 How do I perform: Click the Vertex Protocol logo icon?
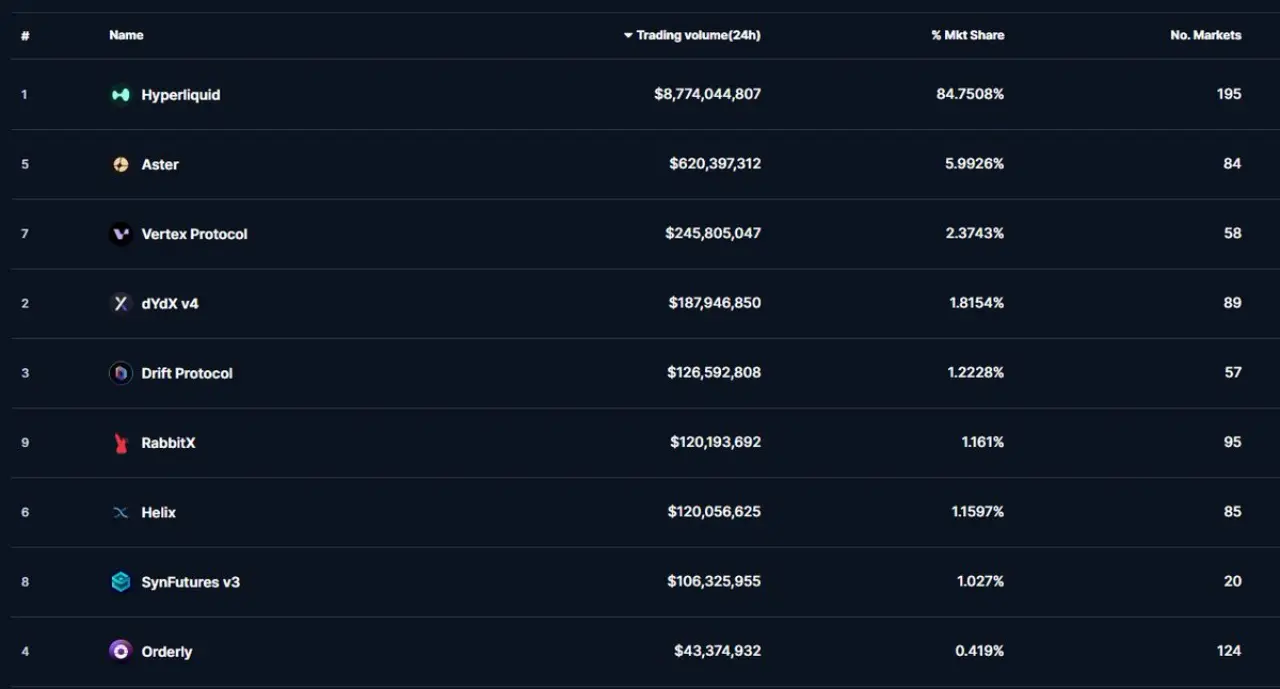pyautogui.click(x=121, y=234)
